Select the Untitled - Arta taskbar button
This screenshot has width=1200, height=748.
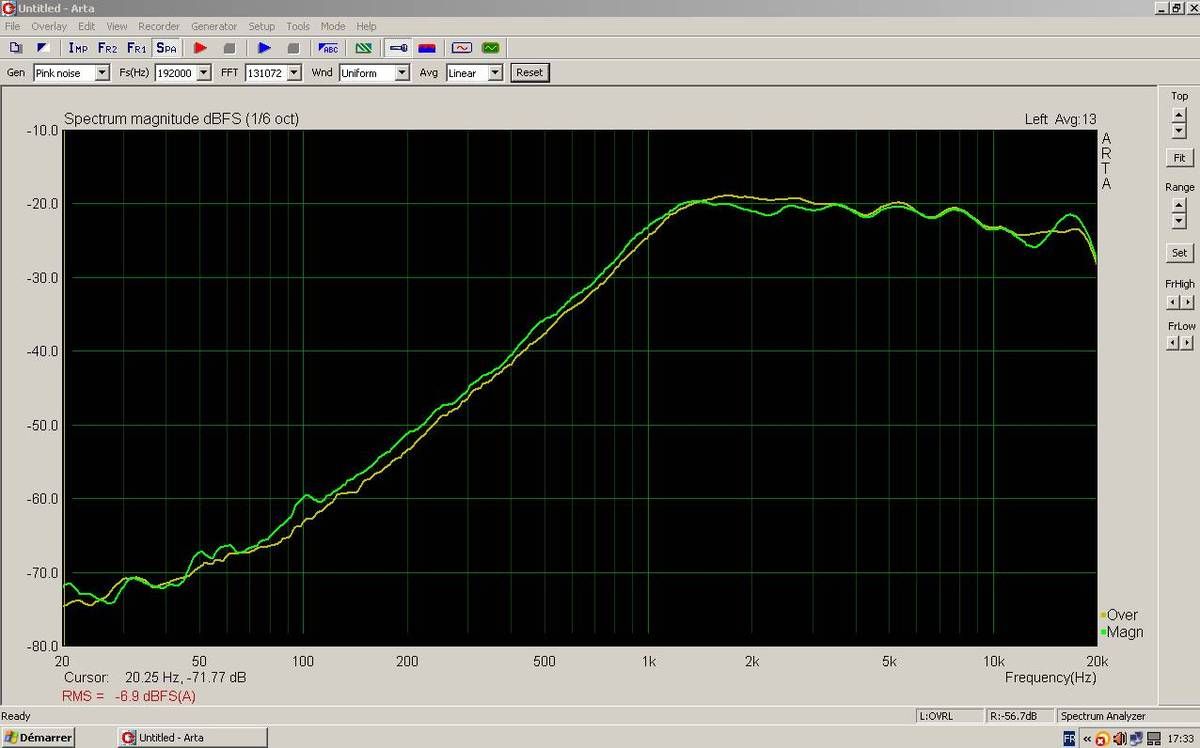coord(192,737)
